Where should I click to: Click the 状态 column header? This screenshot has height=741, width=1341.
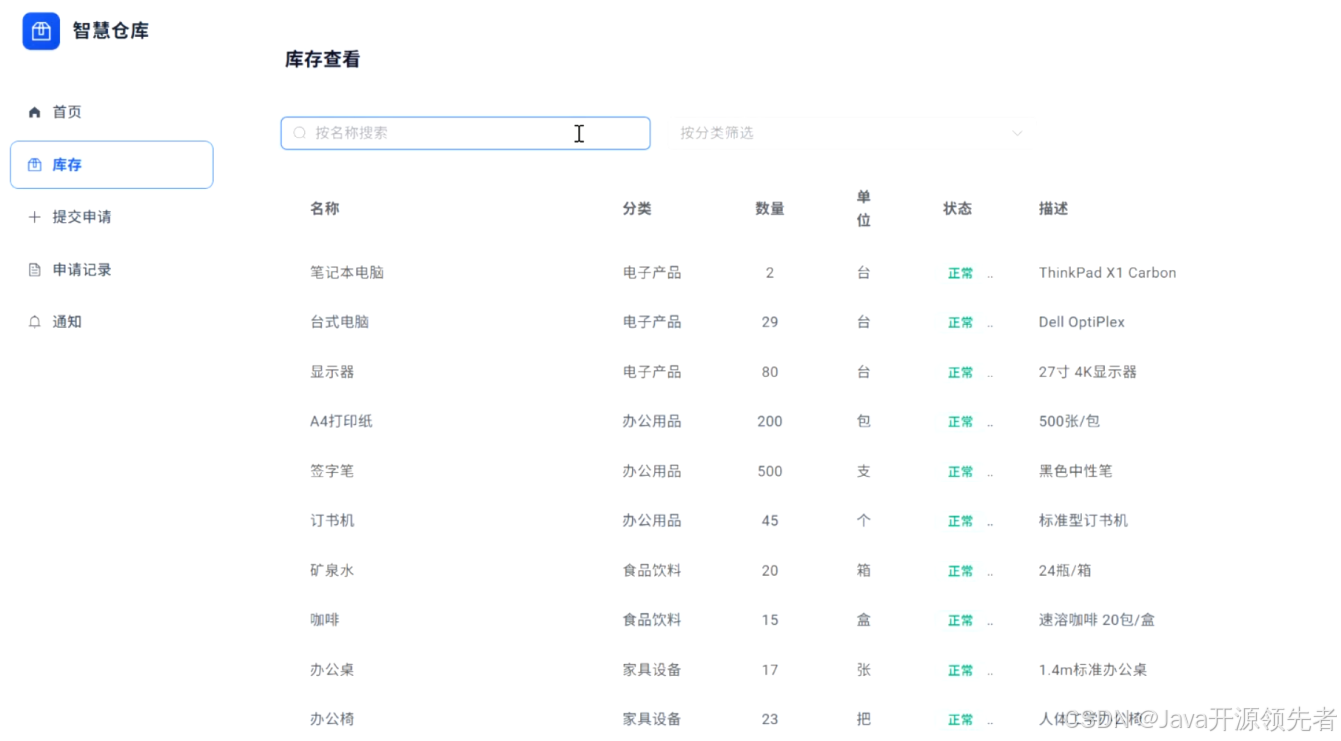click(958, 209)
